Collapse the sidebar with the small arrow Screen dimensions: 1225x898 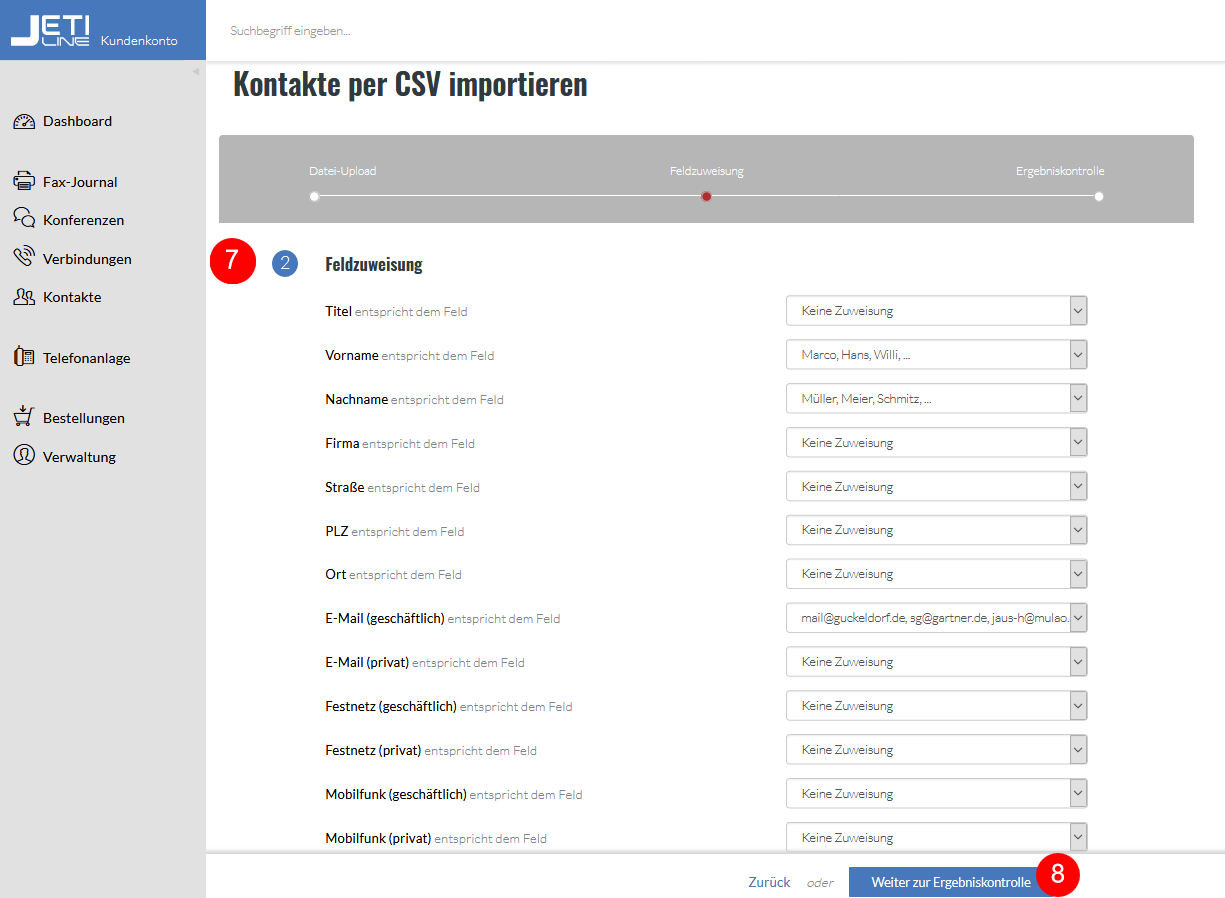[196, 71]
